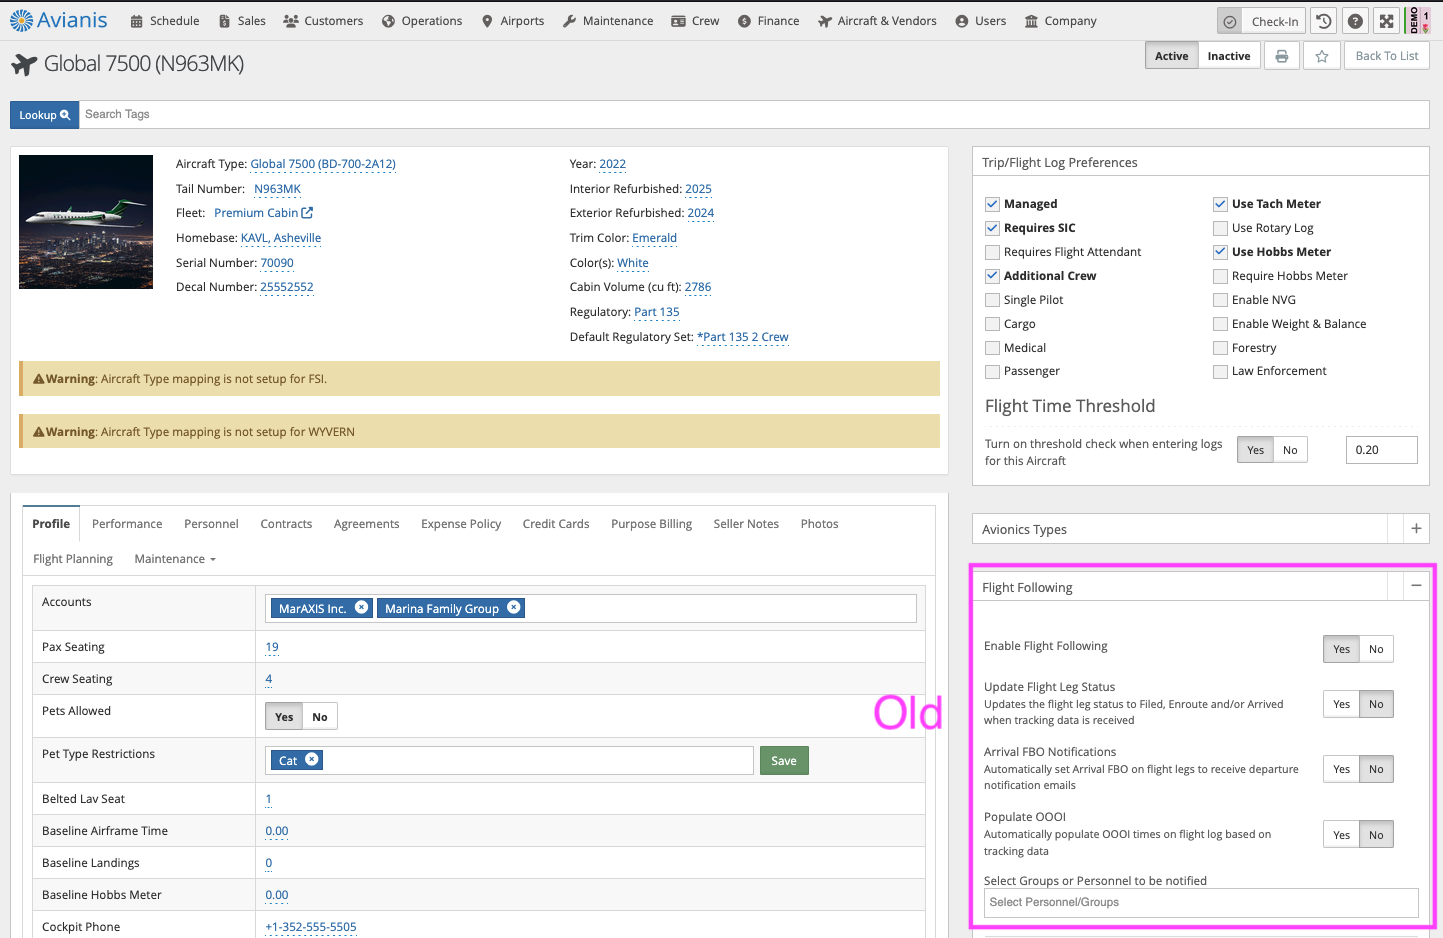Check the Enable NVG checkbox
The image size is (1443, 938).
click(x=1220, y=300)
